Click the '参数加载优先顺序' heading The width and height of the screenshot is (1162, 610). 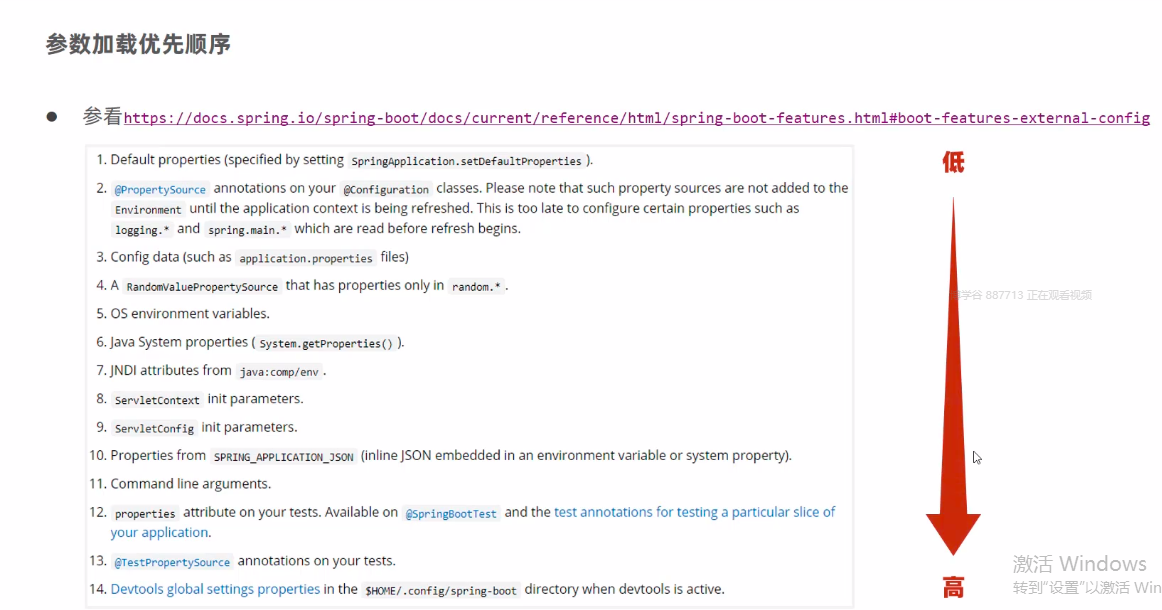pyautogui.click(x=139, y=45)
